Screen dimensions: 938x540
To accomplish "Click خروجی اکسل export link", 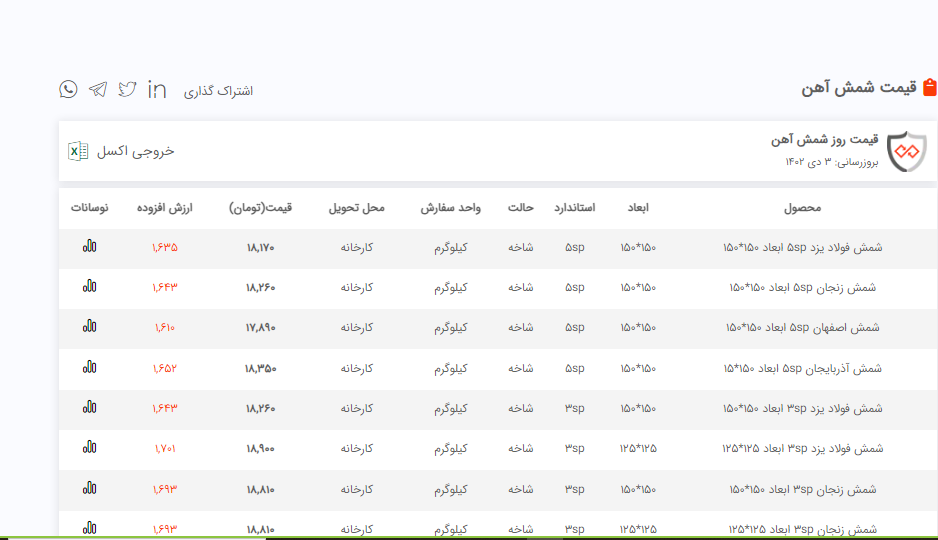I will [x=135, y=151].
